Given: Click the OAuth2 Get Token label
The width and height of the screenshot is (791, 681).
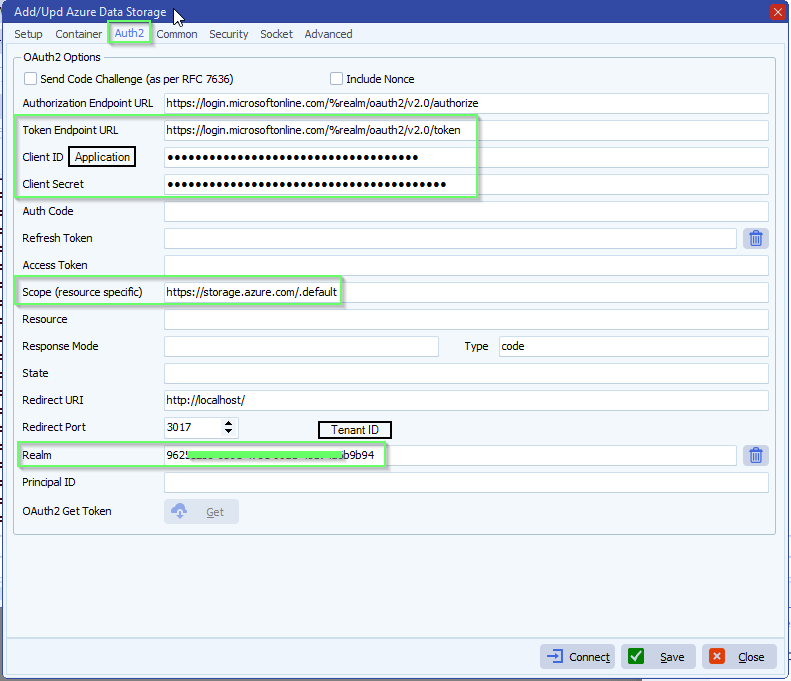Looking at the screenshot, I should [67, 511].
